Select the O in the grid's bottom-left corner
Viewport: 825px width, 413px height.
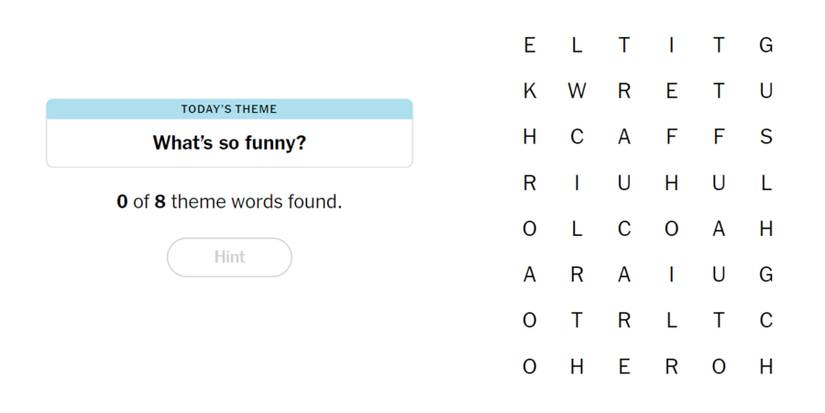529,367
